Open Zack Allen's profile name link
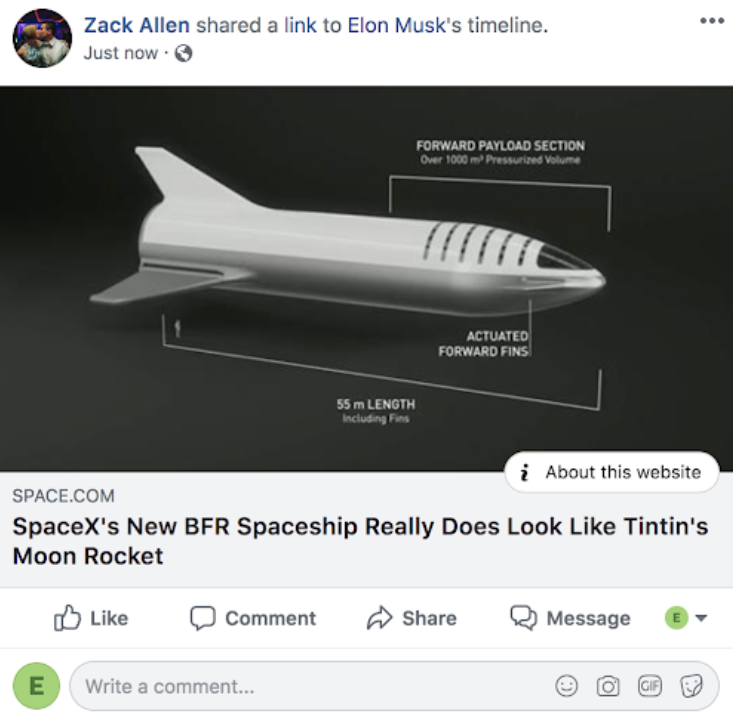 click(136, 26)
